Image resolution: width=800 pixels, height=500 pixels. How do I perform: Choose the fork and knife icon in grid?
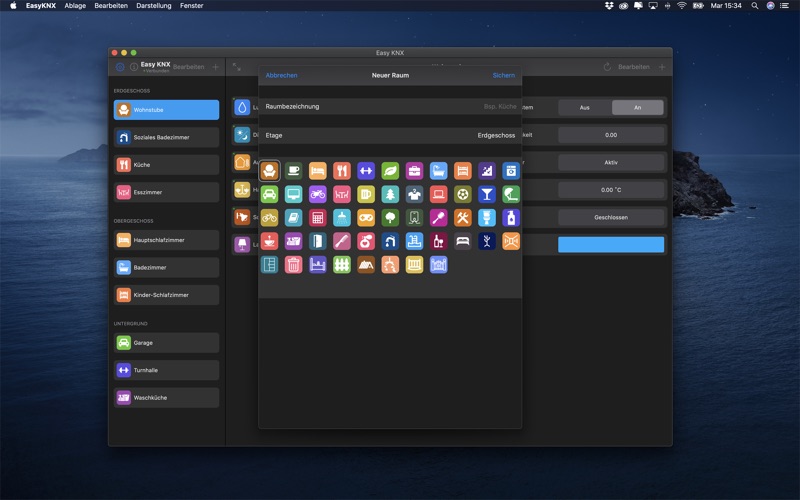(342, 171)
